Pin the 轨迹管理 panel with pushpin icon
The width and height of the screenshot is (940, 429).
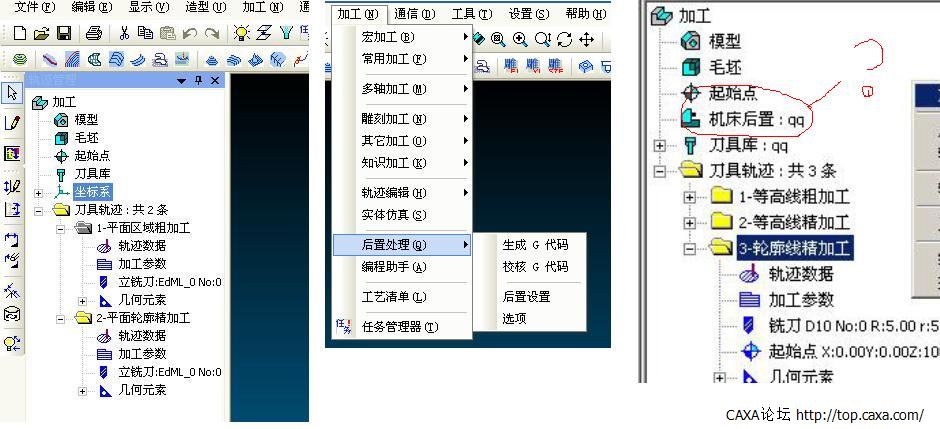198,80
